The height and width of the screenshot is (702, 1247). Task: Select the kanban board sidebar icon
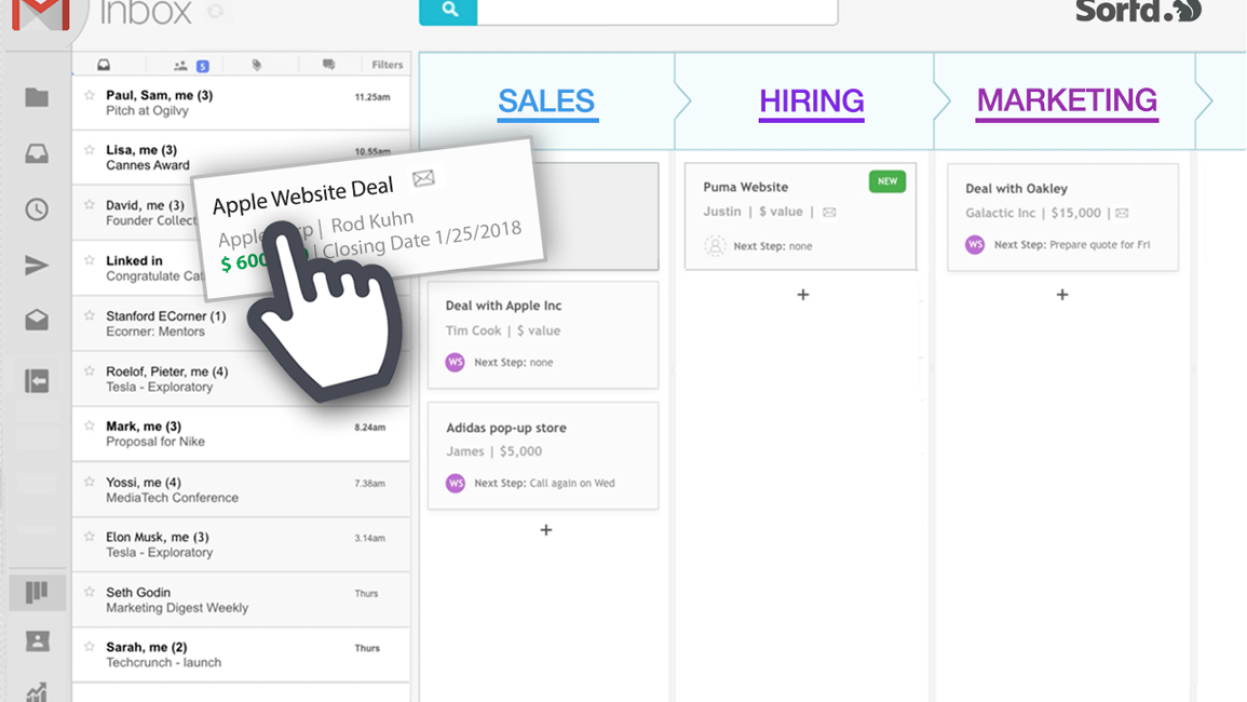point(37,592)
